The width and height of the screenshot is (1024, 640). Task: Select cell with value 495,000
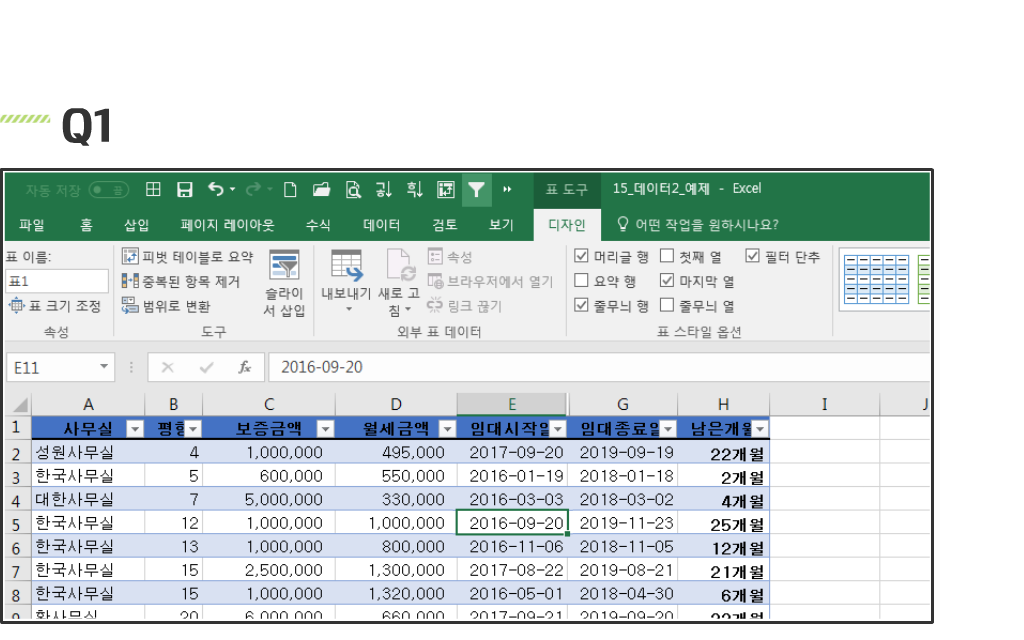point(396,452)
